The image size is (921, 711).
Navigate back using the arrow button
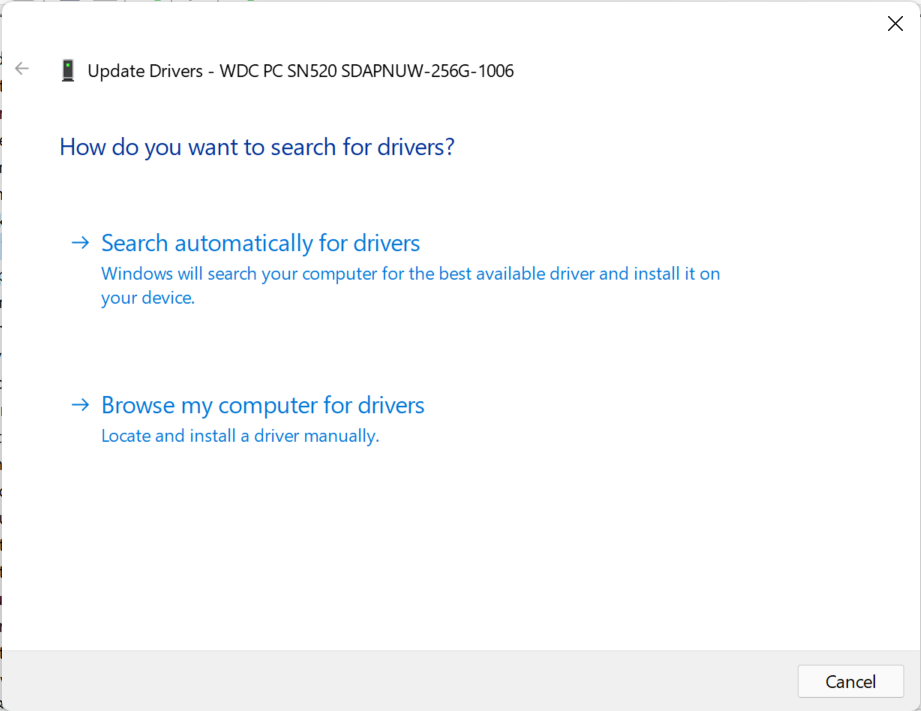click(x=22, y=68)
